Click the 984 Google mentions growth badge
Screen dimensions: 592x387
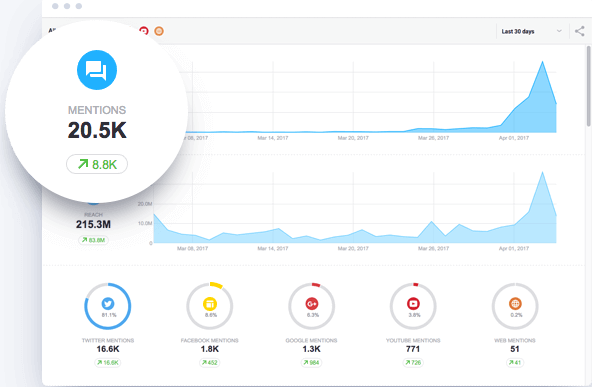[x=311, y=362]
